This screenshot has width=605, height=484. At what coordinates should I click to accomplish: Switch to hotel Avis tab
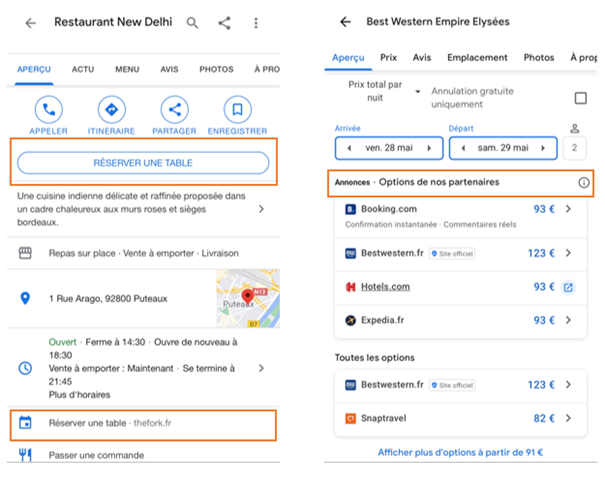422,58
